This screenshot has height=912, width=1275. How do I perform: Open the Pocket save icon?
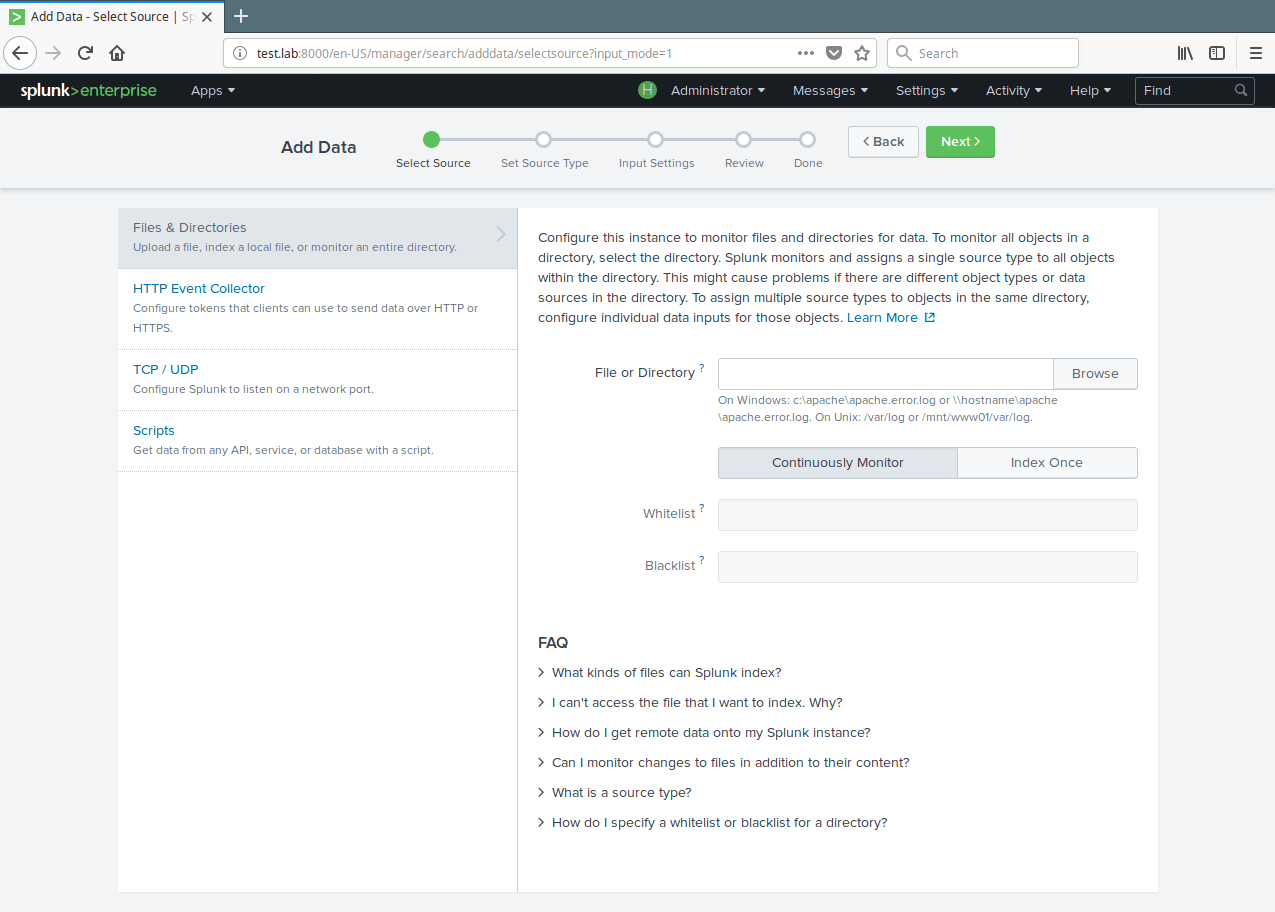click(x=834, y=53)
